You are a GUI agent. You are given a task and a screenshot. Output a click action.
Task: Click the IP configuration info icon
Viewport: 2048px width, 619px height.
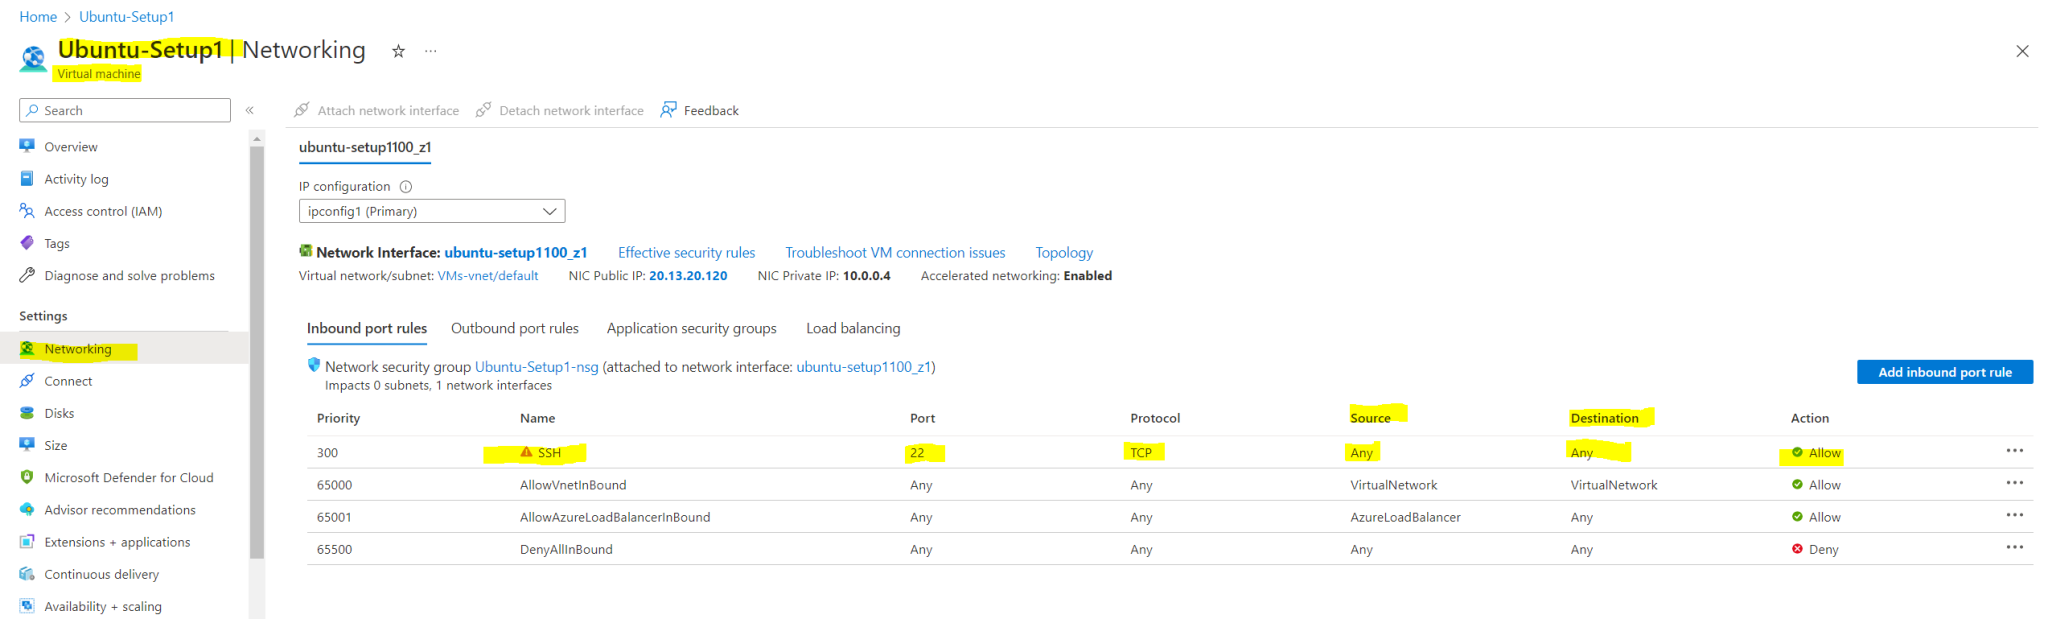point(406,187)
